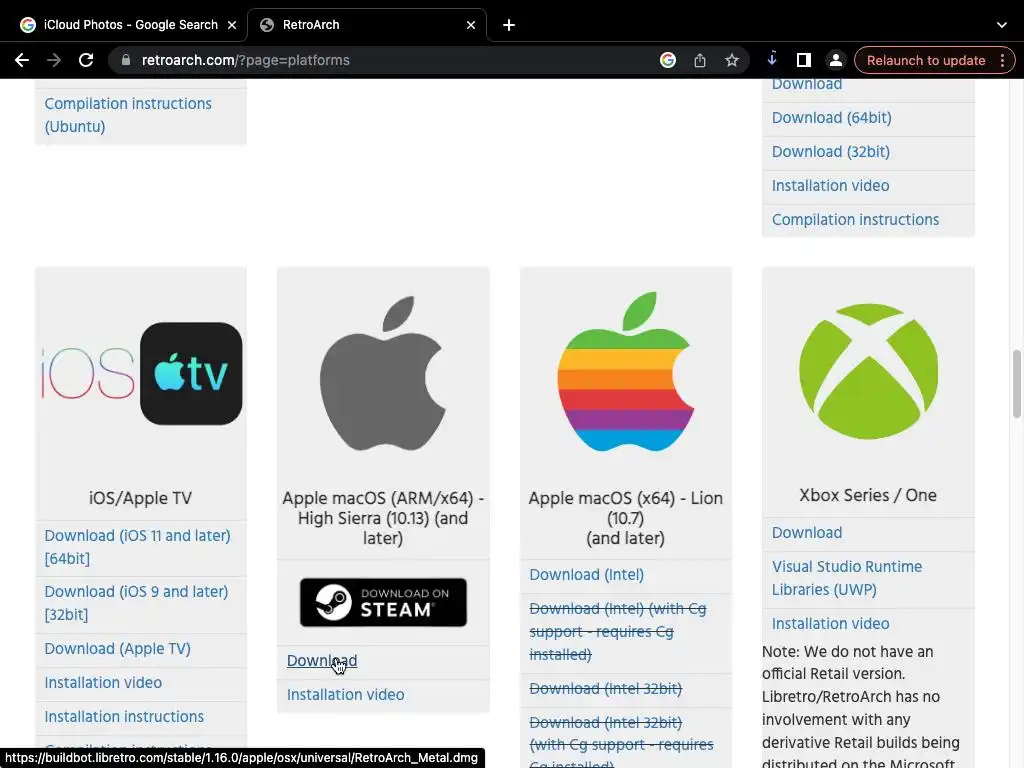The image size is (1024, 768).
Task: Click the Apple TV logo image
Action: click(x=191, y=374)
